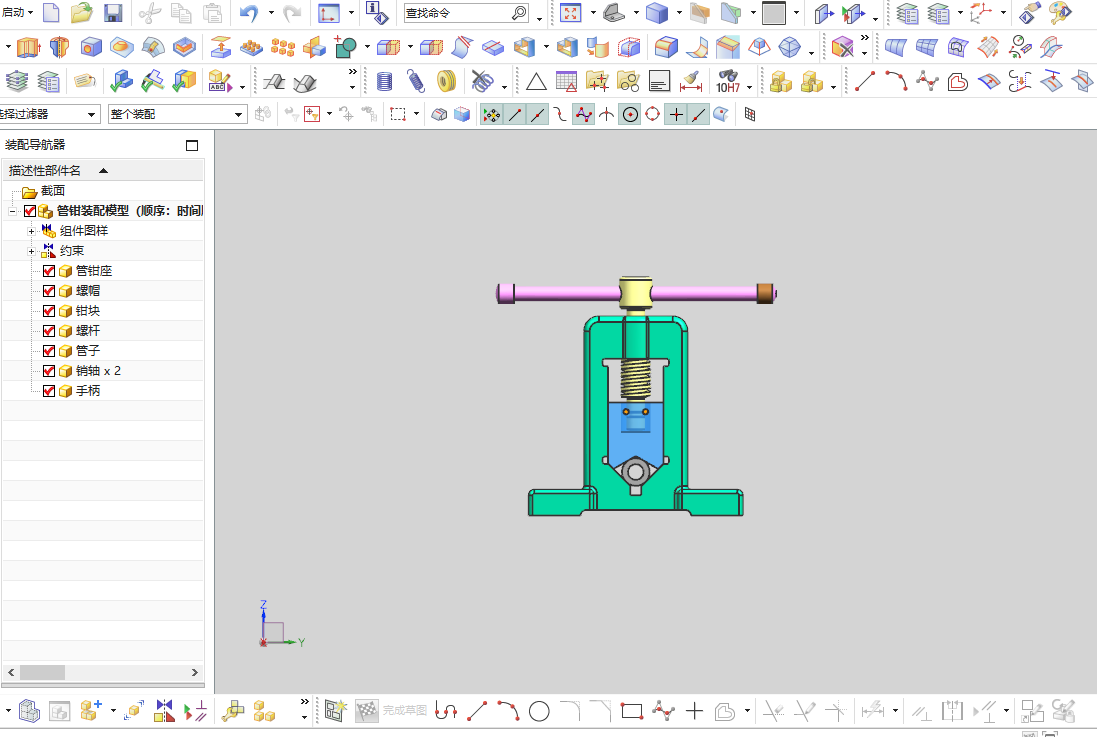Click the binoculars 10H7 search icon
The width and height of the screenshot is (1097, 737).
pos(728,81)
